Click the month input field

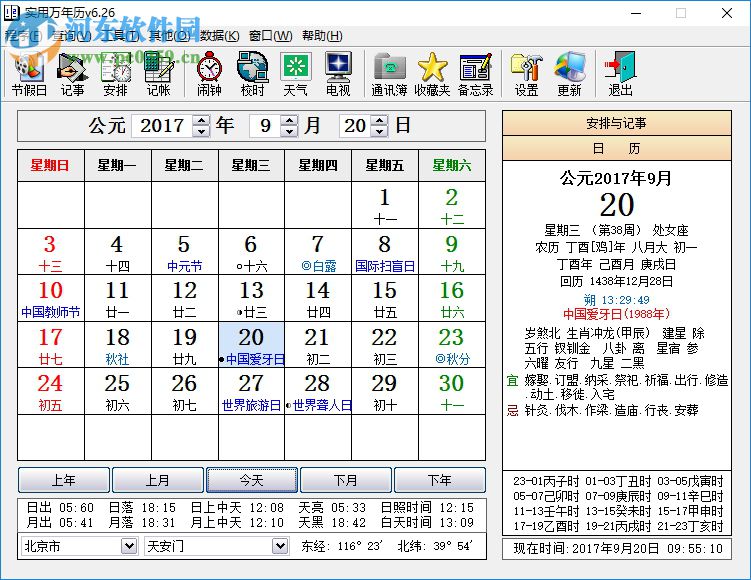(265, 126)
